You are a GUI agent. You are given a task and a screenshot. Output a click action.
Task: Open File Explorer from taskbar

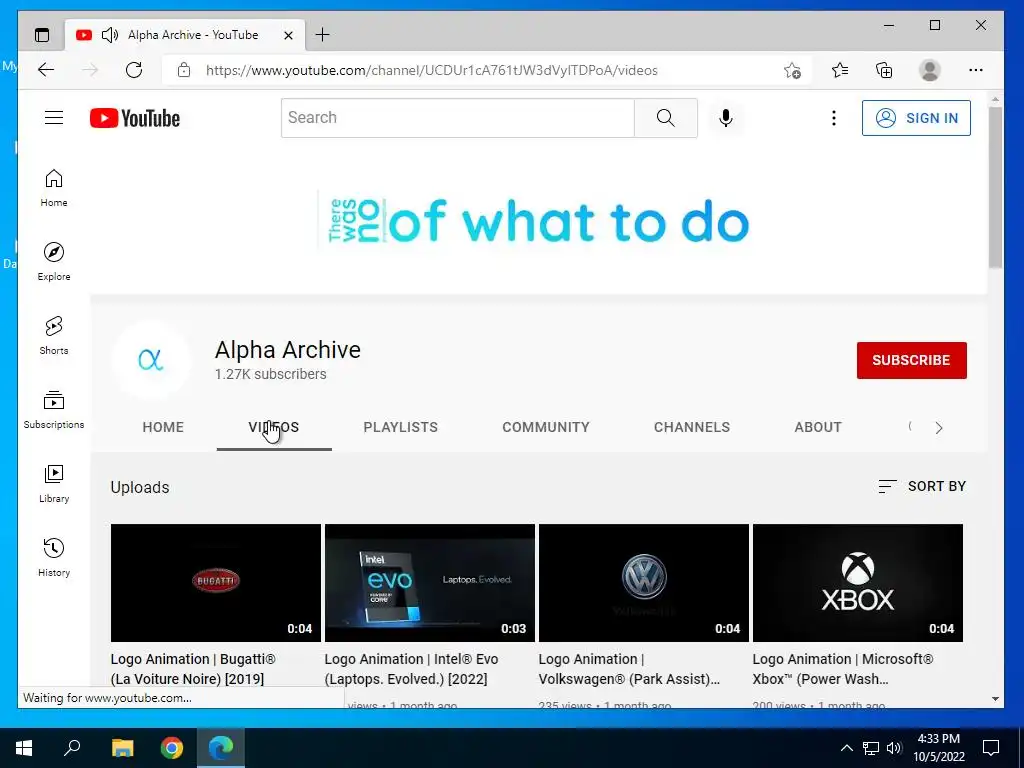122,748
